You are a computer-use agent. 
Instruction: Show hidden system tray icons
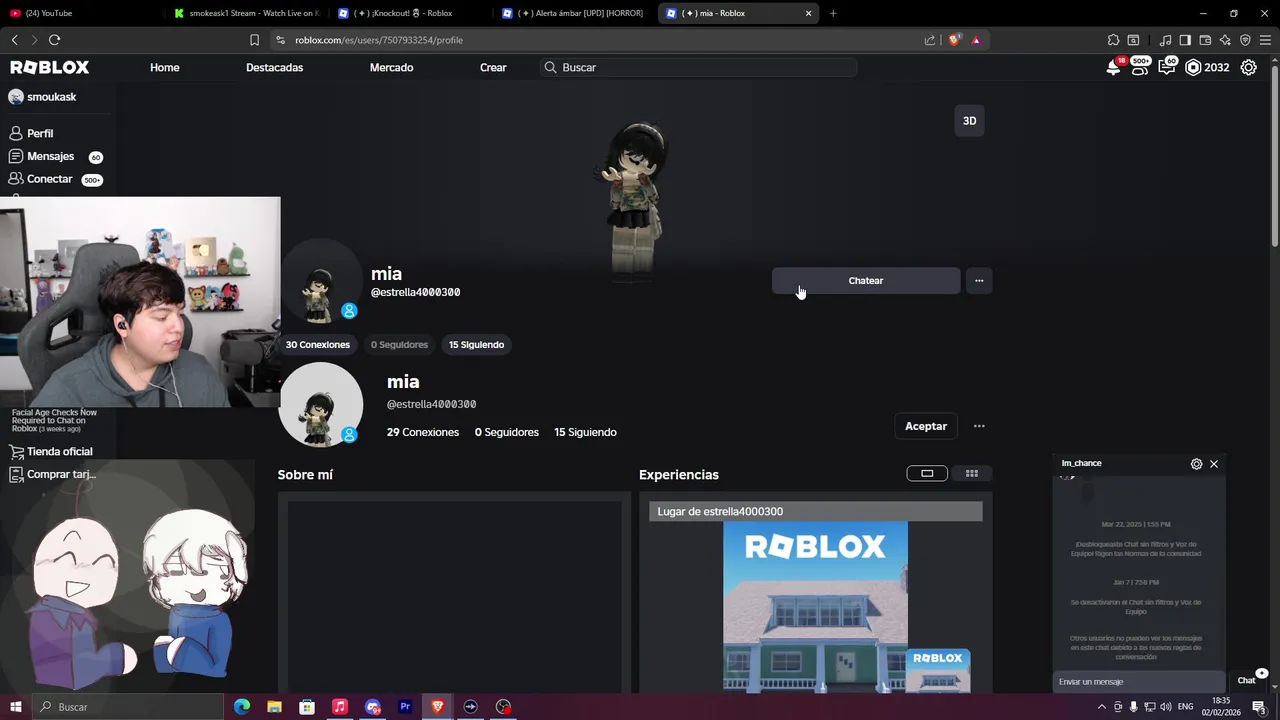[x=1102, y=707]
